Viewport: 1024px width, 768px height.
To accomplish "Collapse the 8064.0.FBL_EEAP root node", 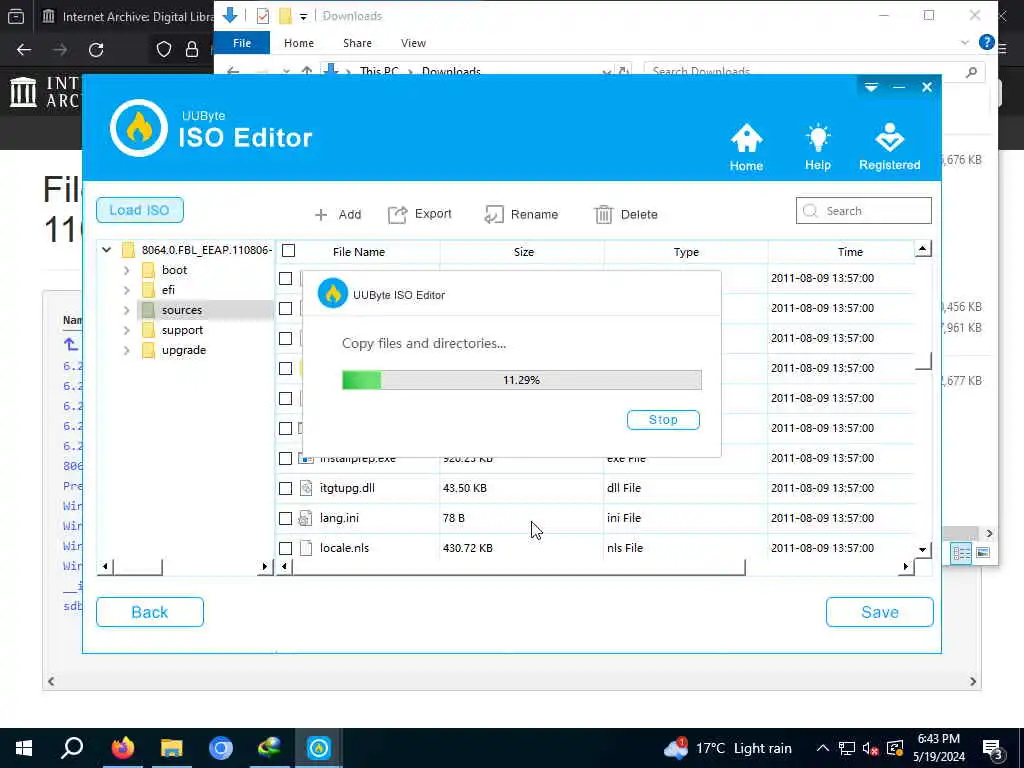I will point(106,249).
